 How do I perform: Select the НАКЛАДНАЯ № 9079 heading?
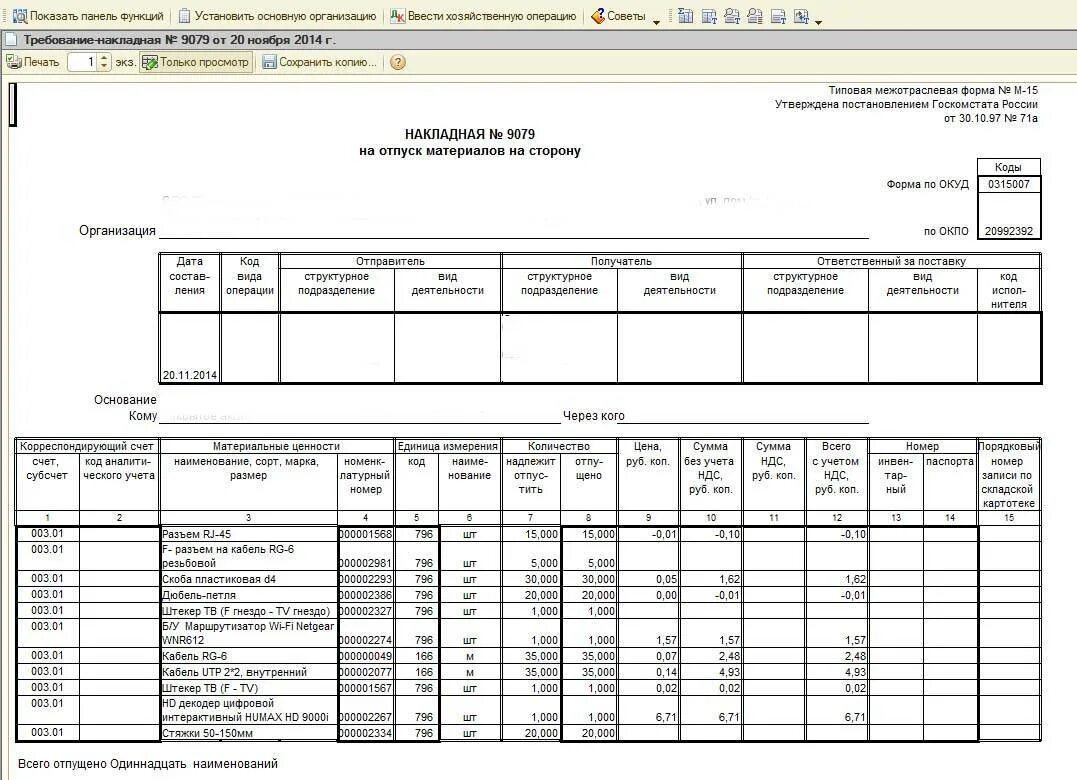pos(470,135)
